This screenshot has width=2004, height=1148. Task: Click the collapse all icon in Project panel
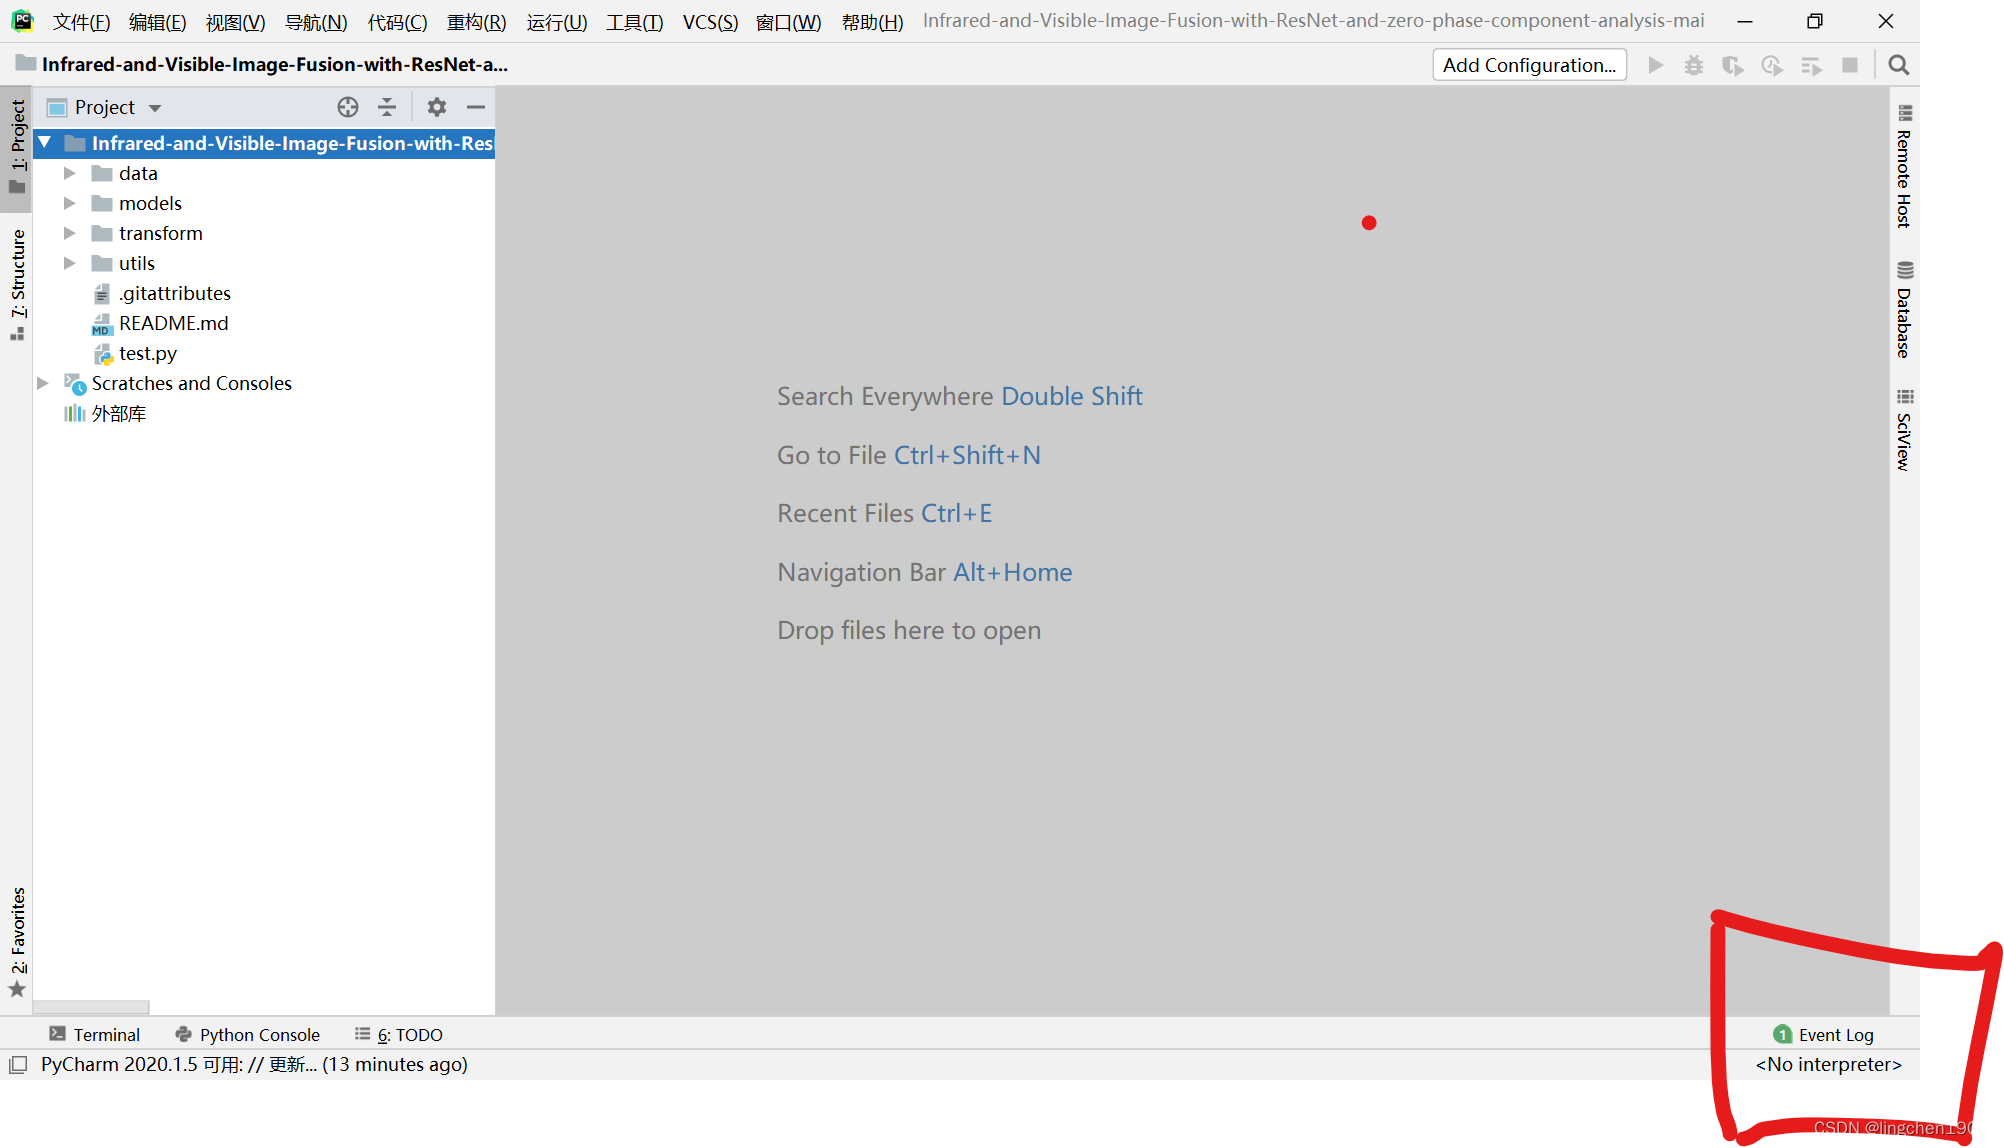387,107
